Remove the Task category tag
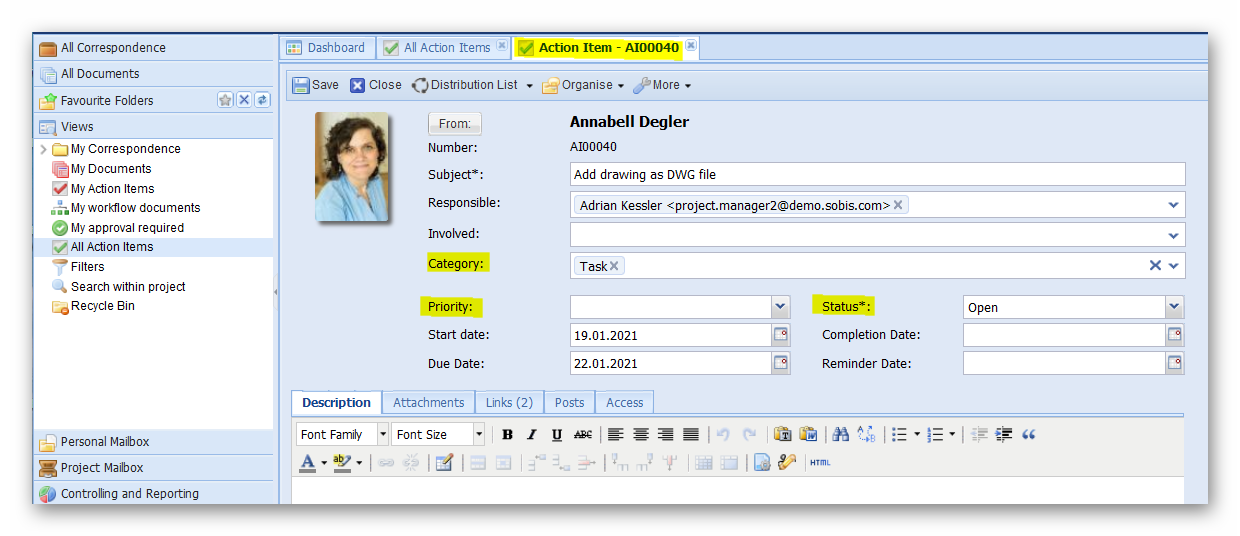Screen dimensions: 1240x536 coord(614,266)
